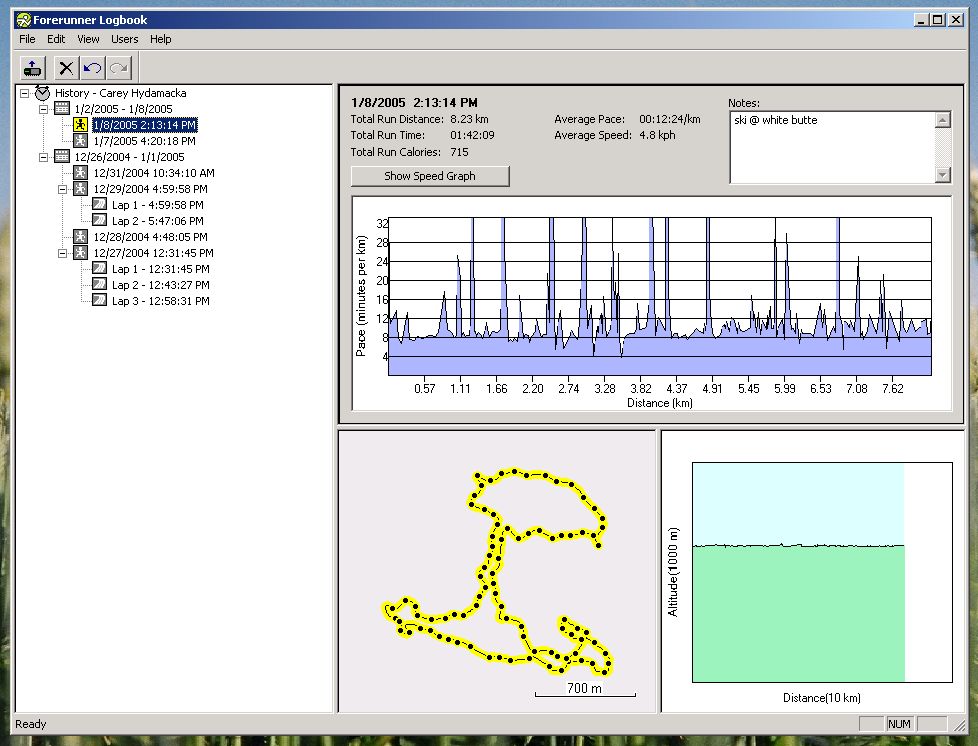This screenshot has height=746, width=978.
Task: Select Lap 1 - 4:59:58 PM entry
Action: pos(158,205)
